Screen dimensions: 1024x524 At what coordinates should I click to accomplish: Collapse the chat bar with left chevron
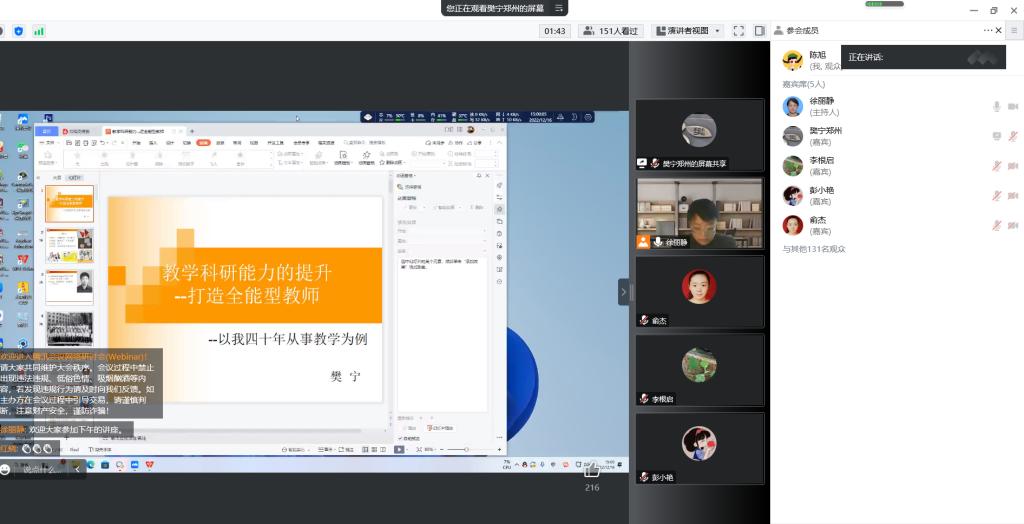(77, 468)
